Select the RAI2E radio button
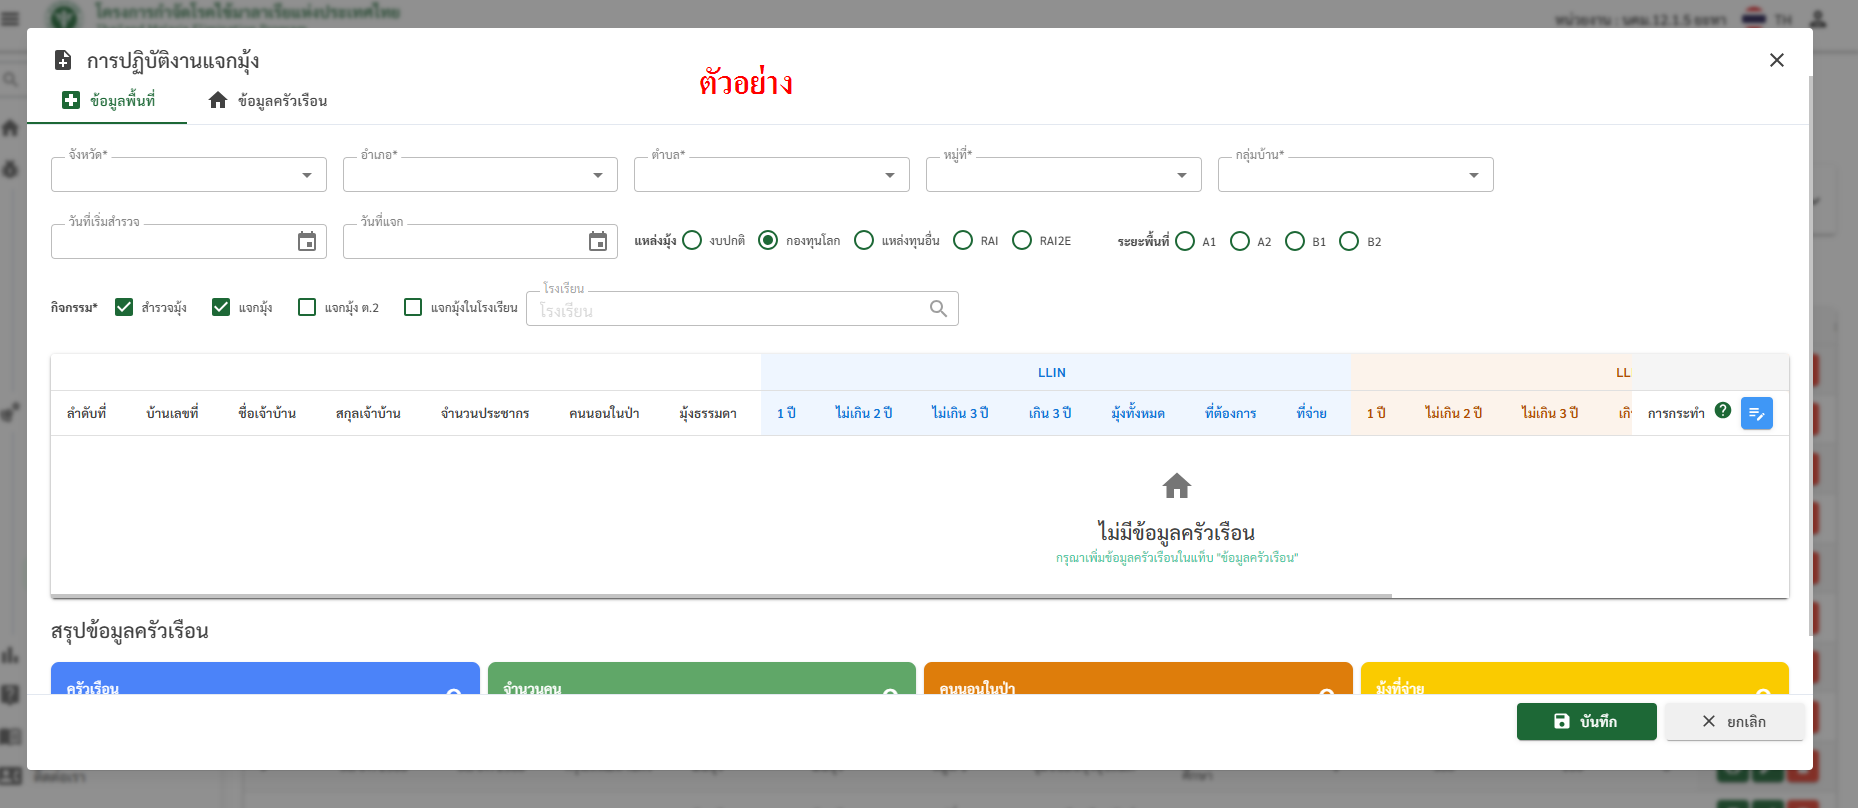The image size is (1858, 808). [x=1022, y=241]
